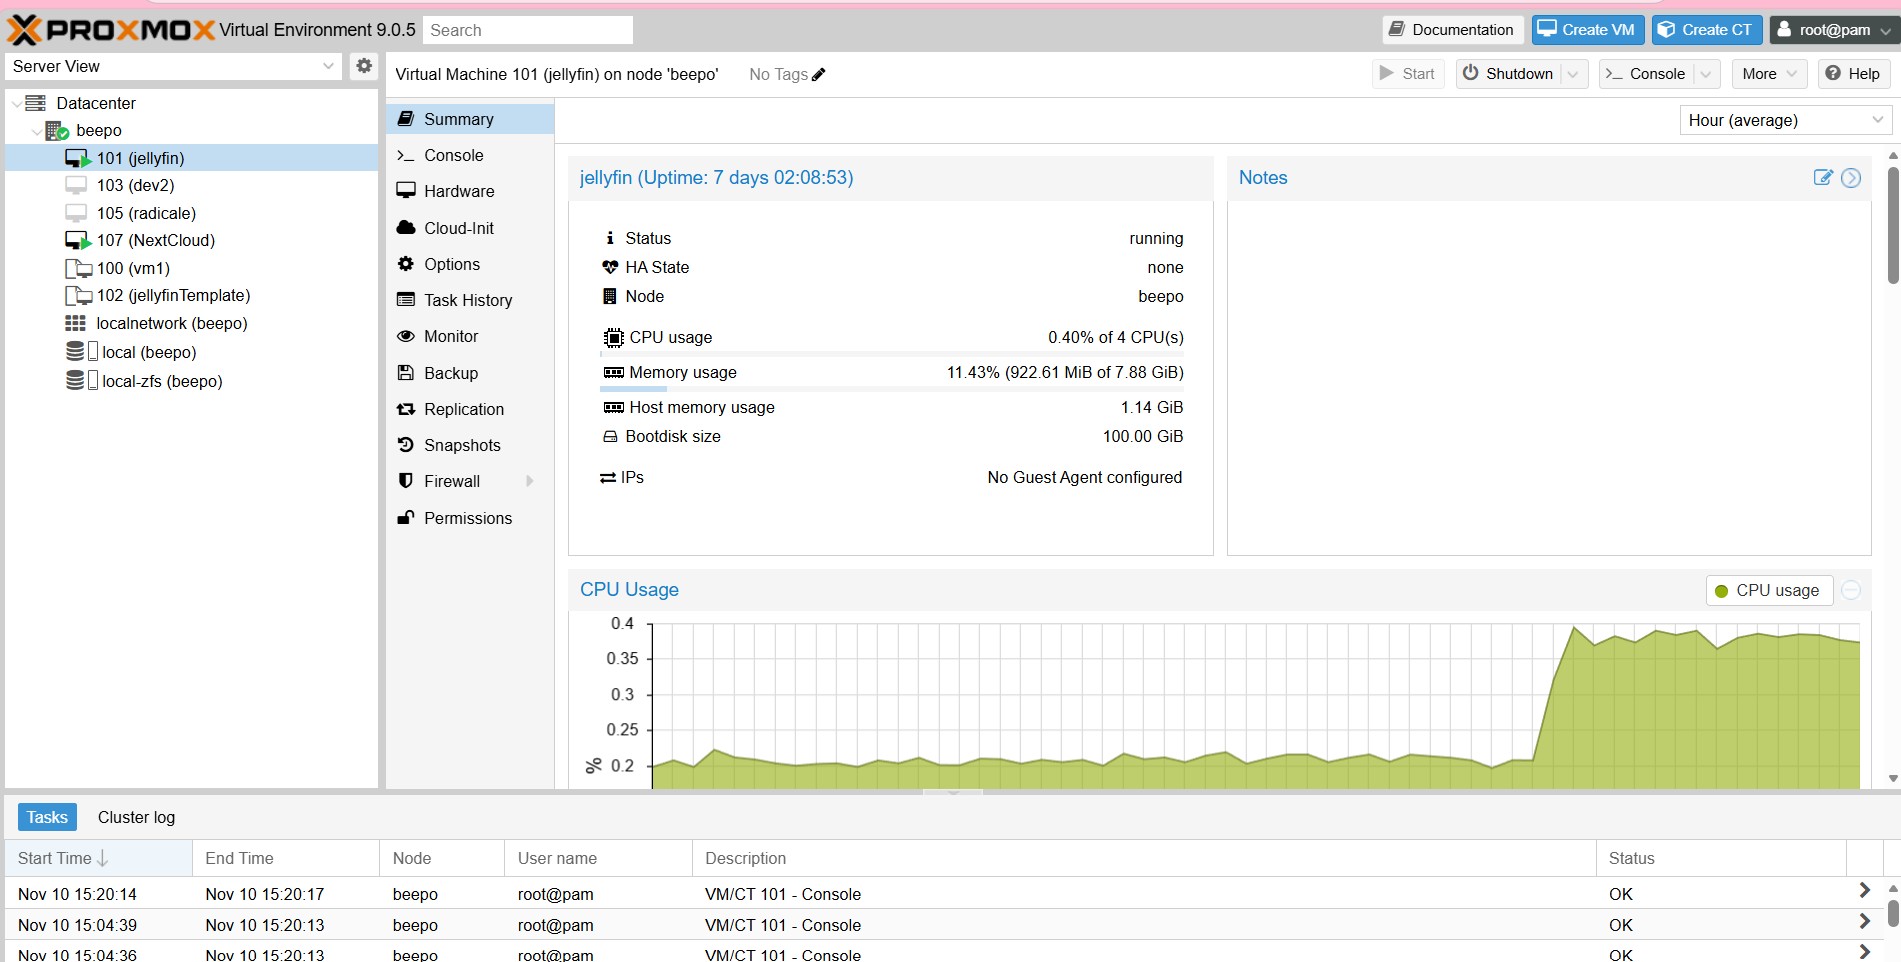Edit notes via the pencil icon
This screenshot has height=962, width=1901.
pos(1822,178)
